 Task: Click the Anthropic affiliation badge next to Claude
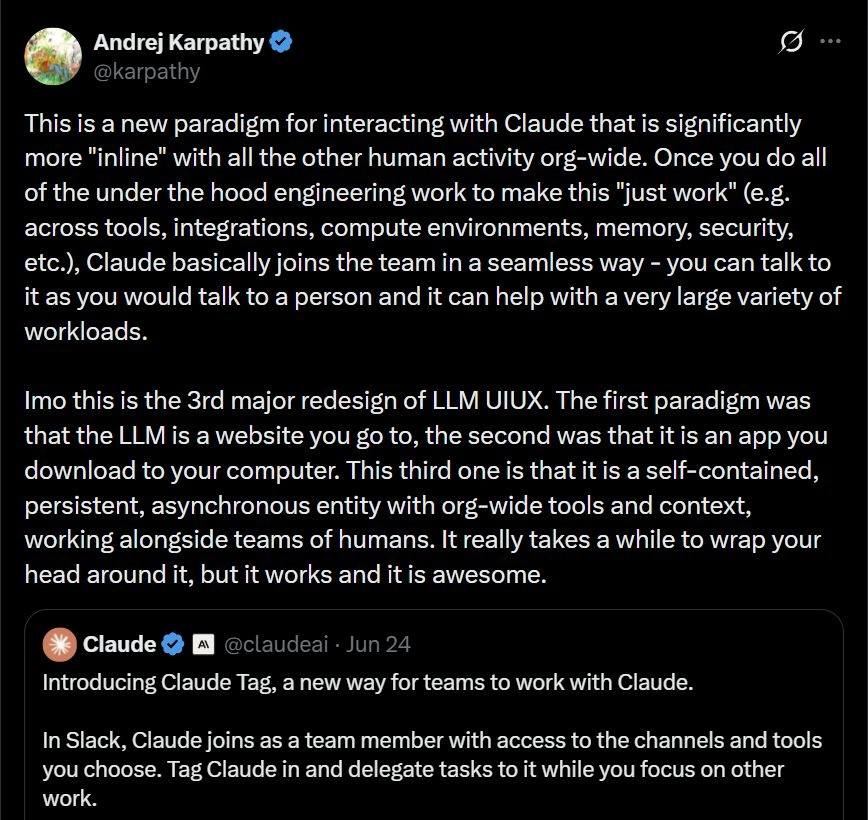[x=203, y=644]
